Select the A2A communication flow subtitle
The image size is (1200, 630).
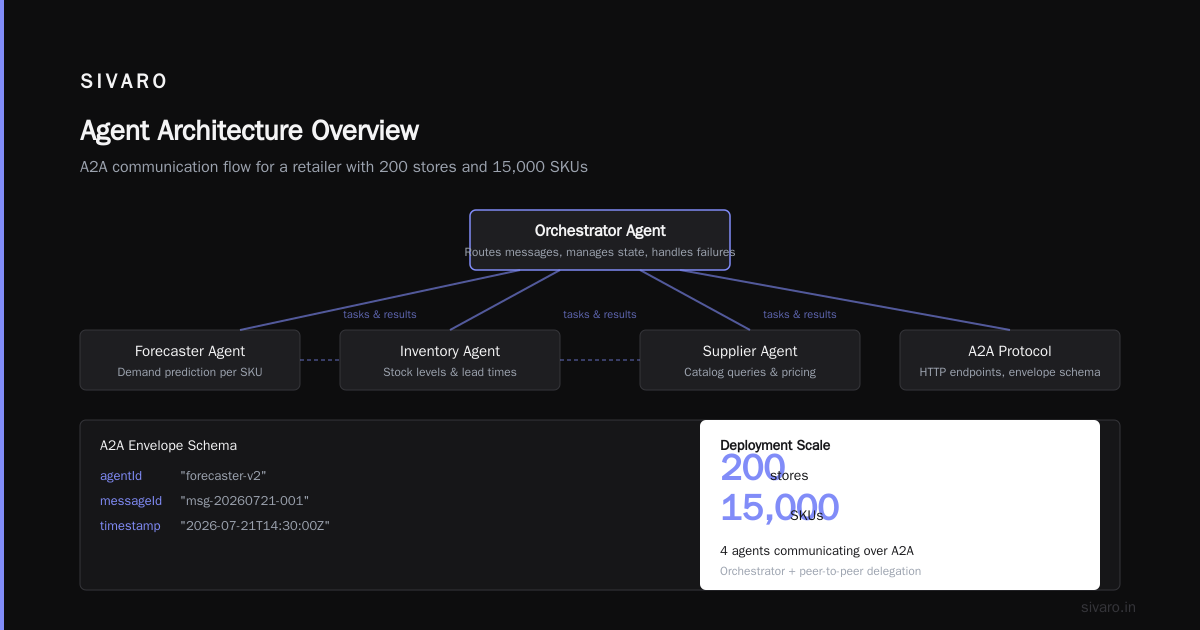334,167
